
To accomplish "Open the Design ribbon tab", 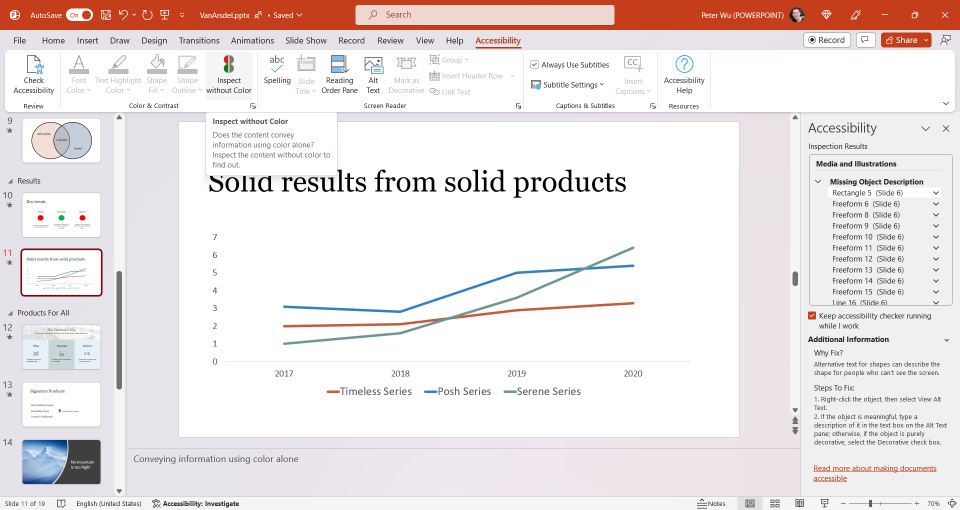I will [x=154, y=40].
